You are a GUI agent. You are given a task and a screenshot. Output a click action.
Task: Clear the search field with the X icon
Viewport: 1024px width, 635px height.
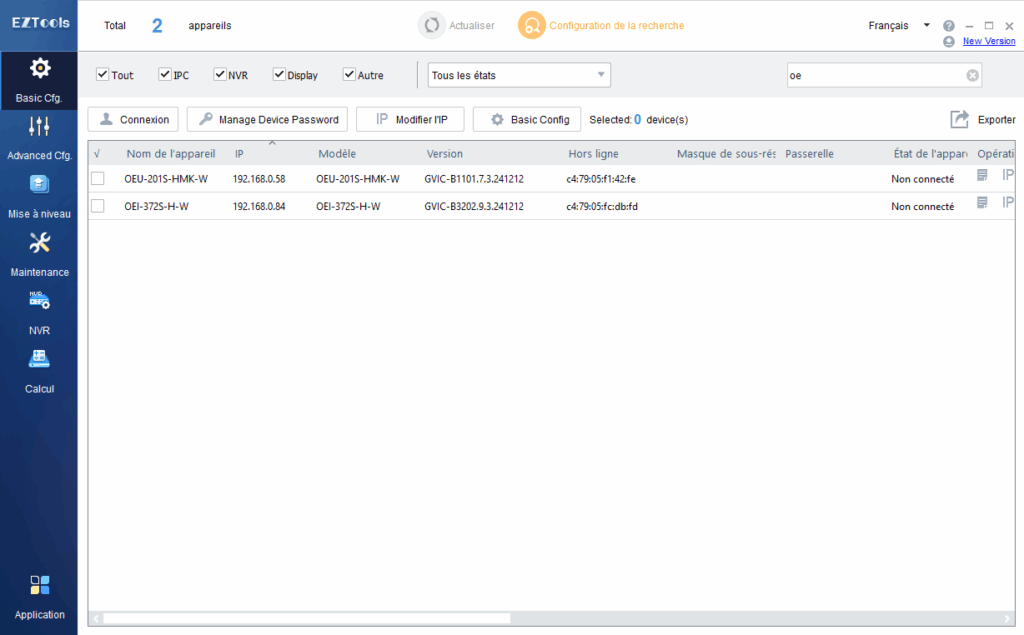tap(972, 75)
